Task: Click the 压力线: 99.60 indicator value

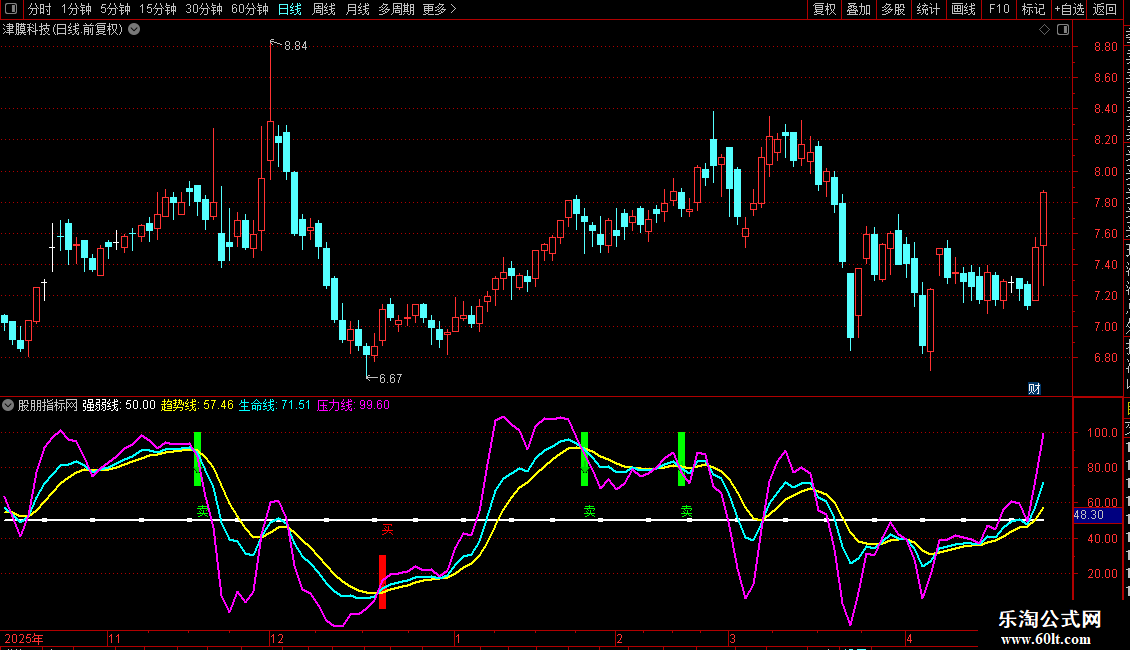Action: (x=353, y=405)
